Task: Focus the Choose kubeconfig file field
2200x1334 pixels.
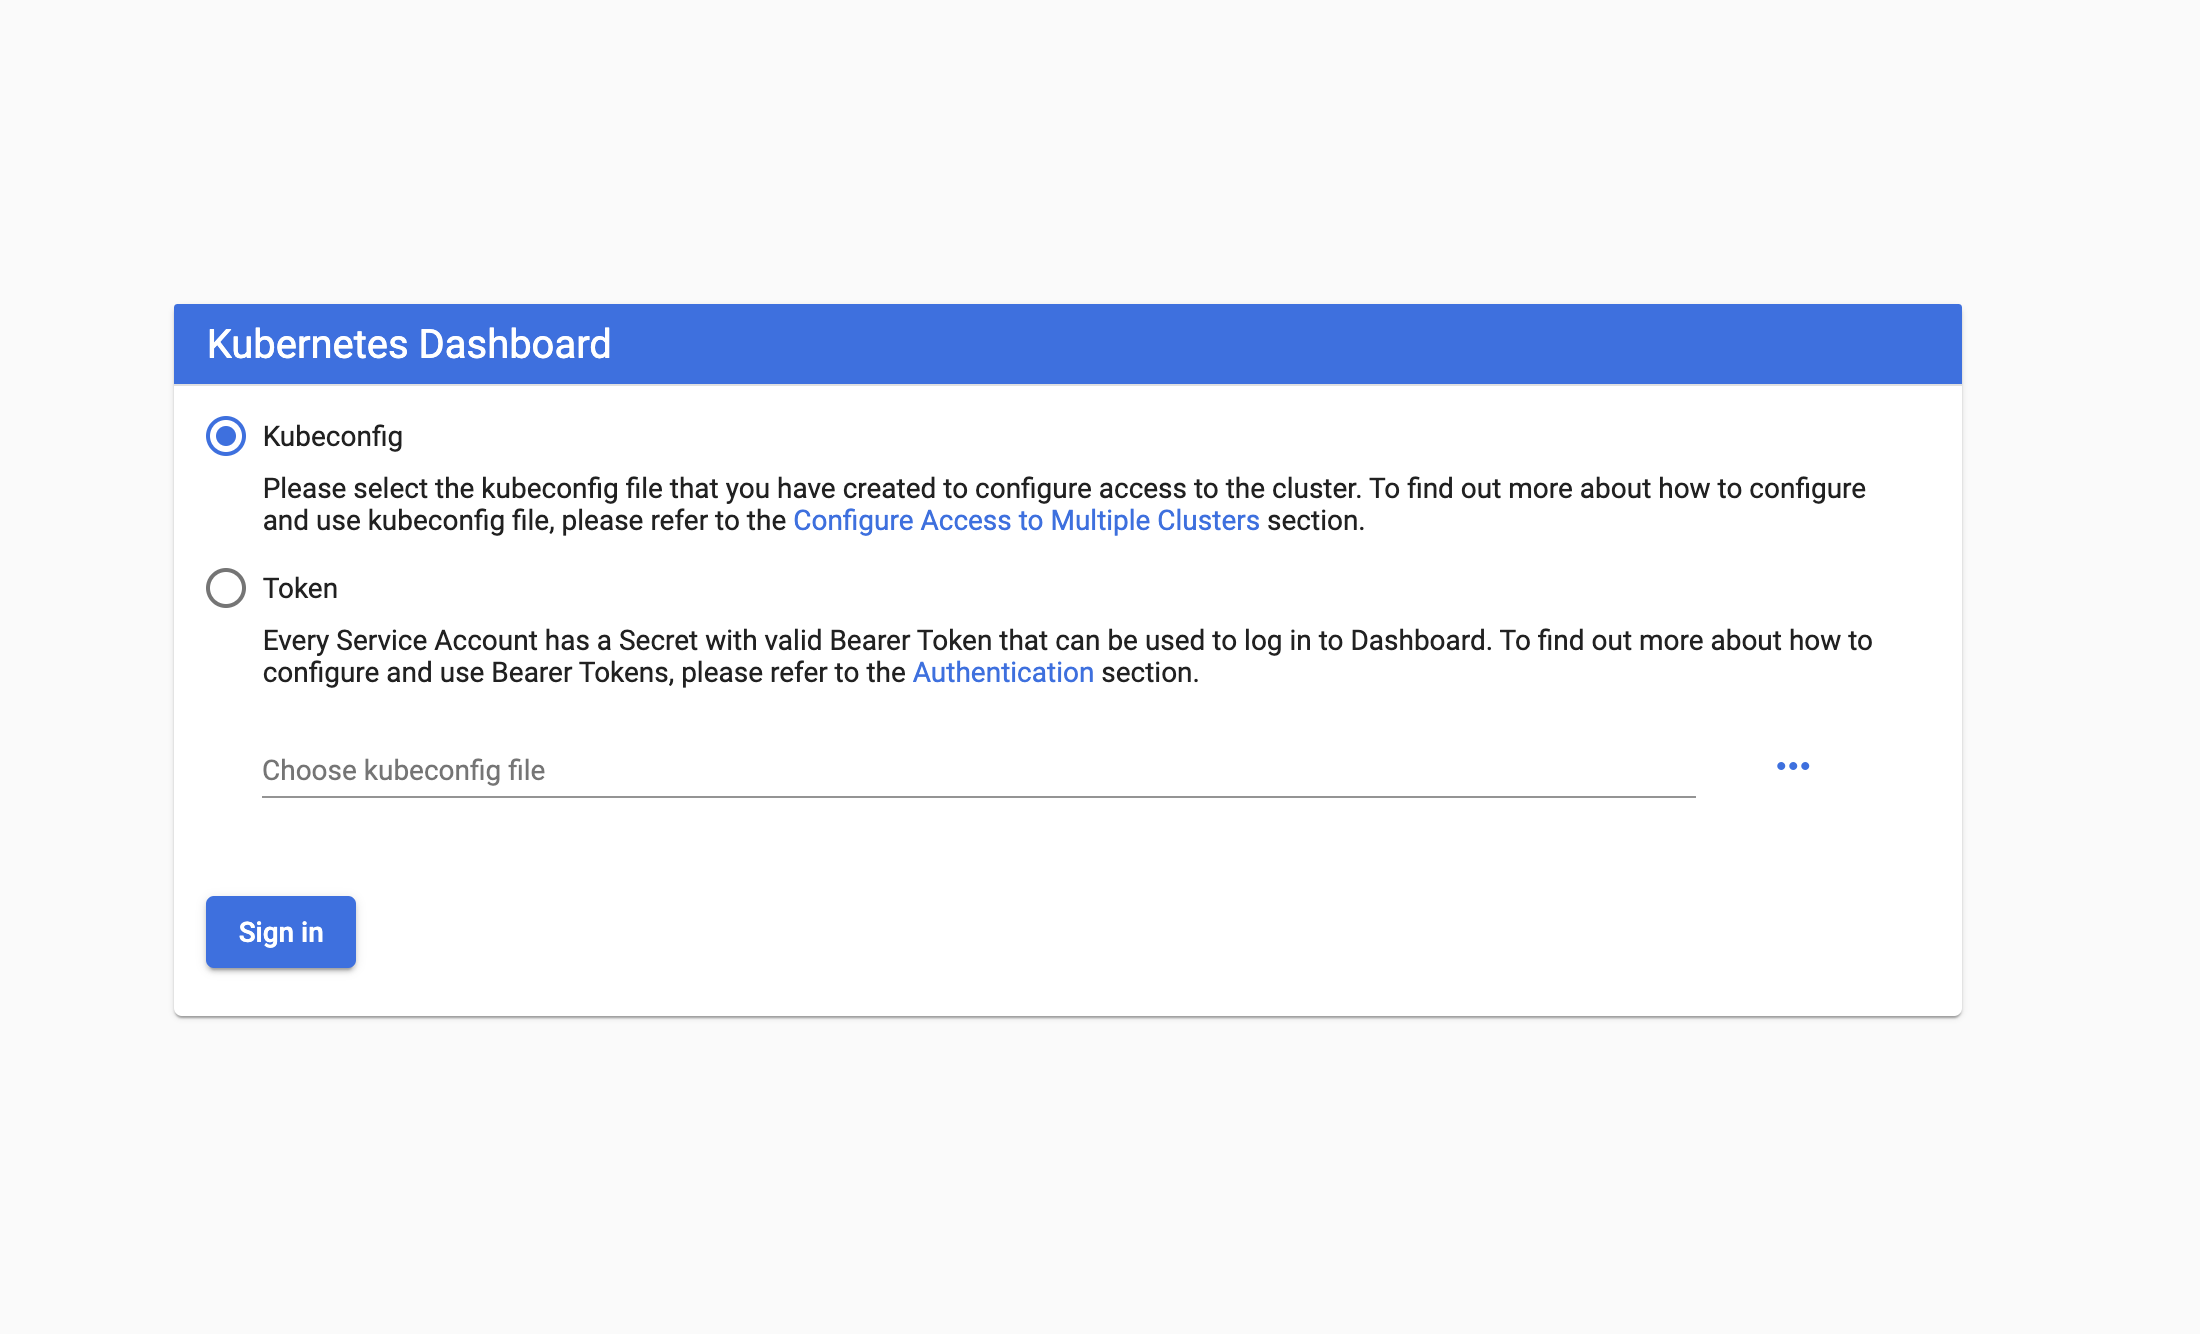Action: point(978,770)
